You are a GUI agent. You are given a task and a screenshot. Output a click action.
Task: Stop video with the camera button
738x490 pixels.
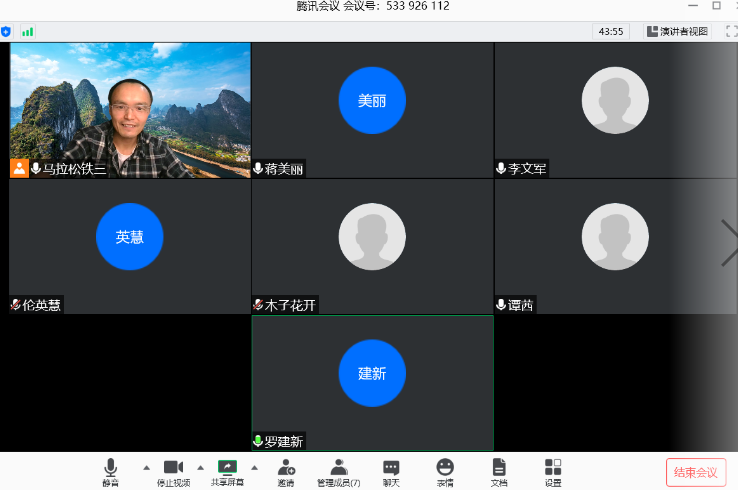173,468
